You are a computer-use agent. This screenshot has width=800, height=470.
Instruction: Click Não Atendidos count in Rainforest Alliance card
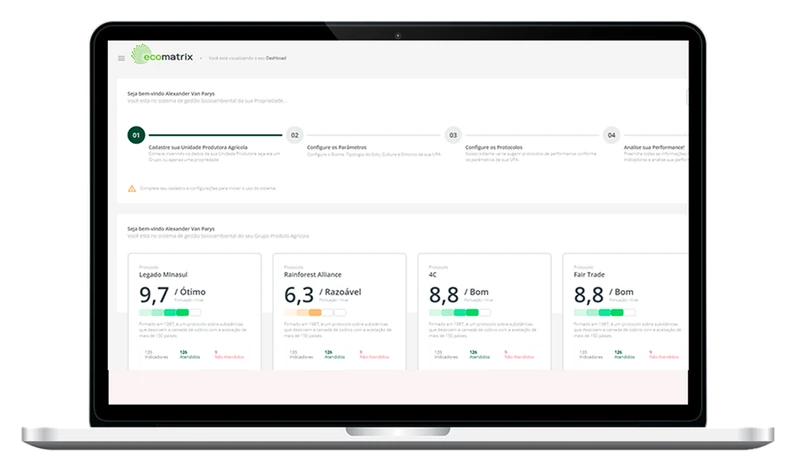pyautogui.click(x=374, y=355)
